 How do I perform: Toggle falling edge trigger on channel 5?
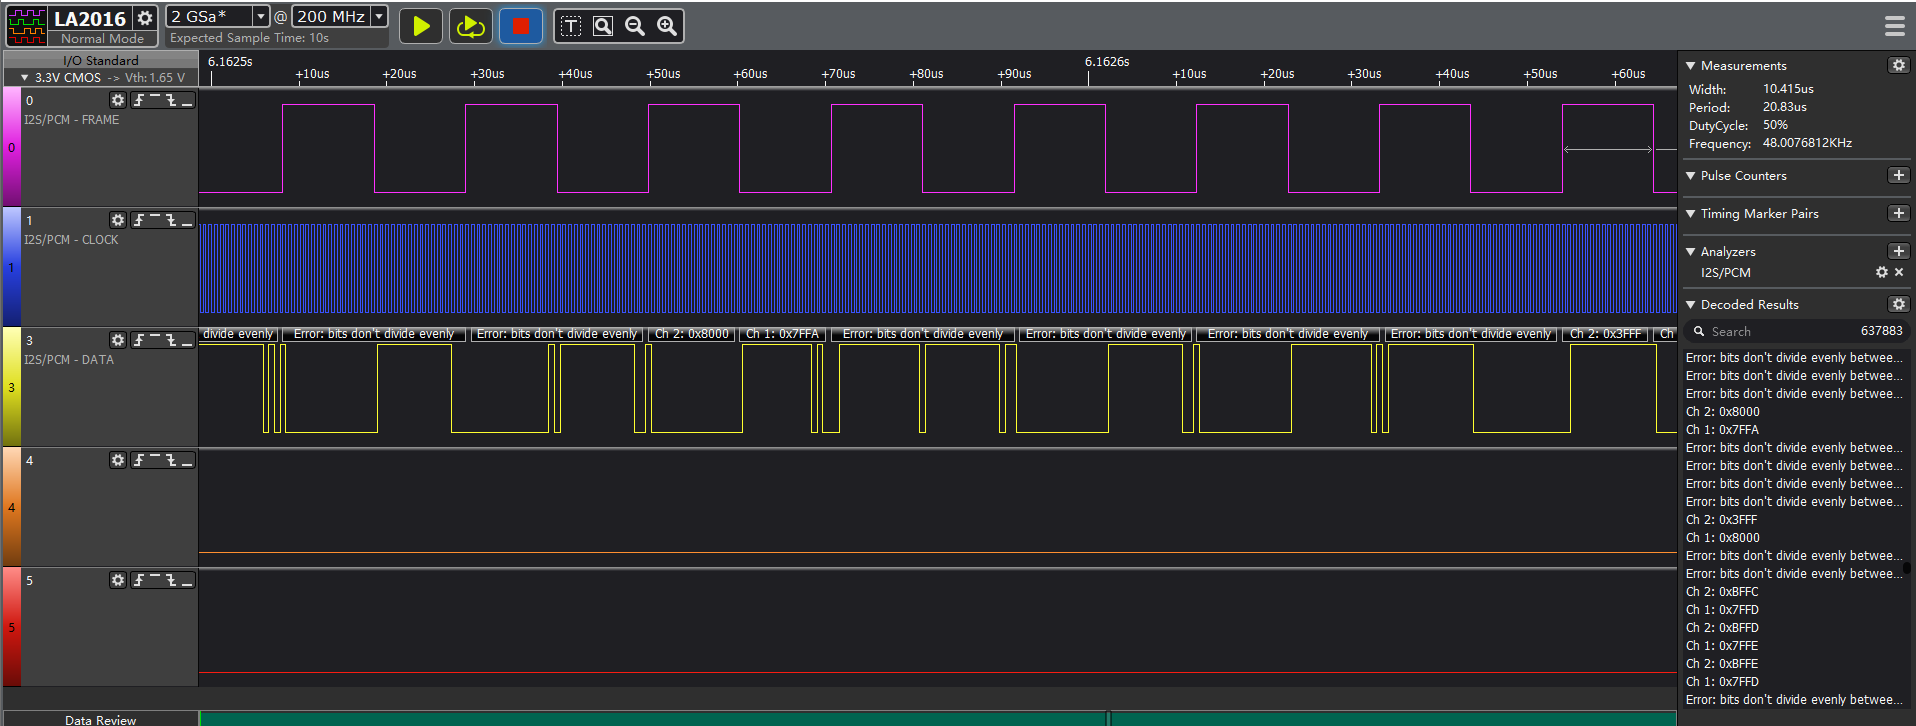(x=171, y=580)
